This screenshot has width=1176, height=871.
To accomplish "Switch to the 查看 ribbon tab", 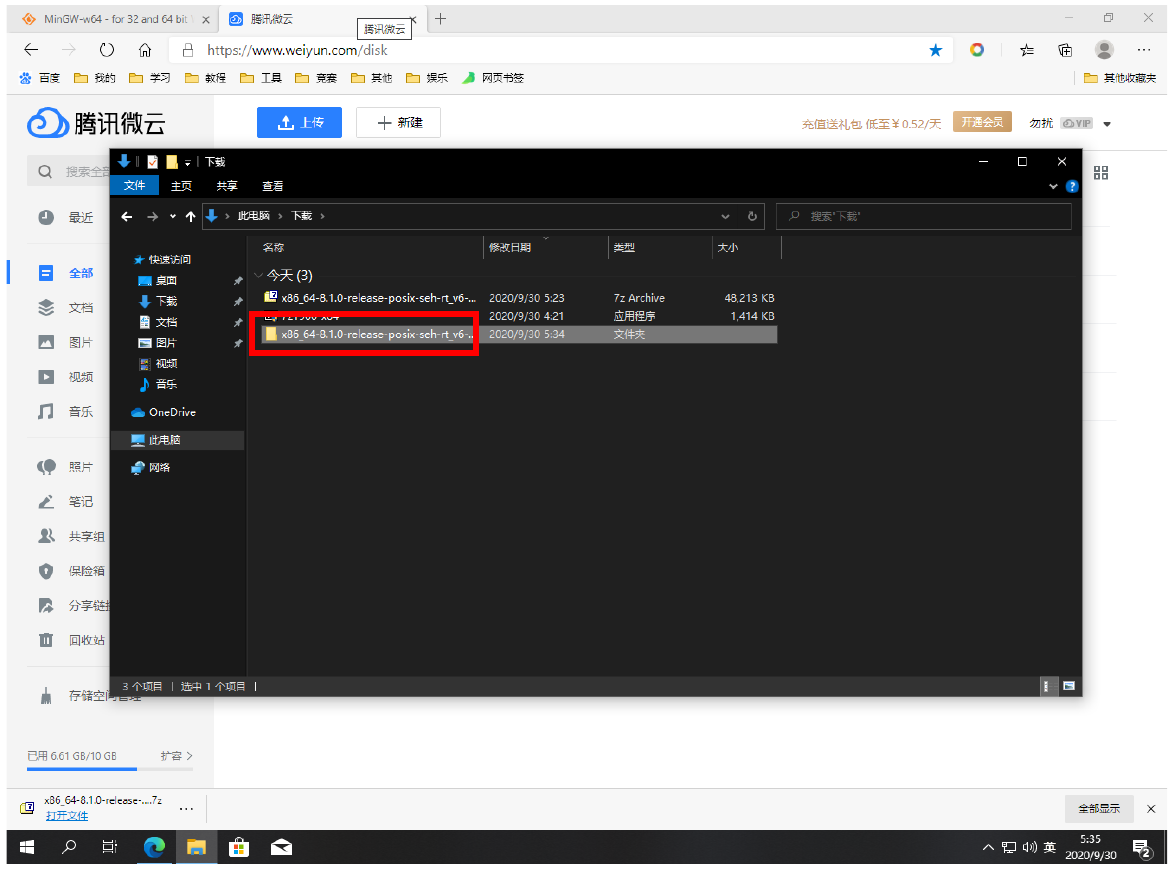I will click(x=272, y=186).
